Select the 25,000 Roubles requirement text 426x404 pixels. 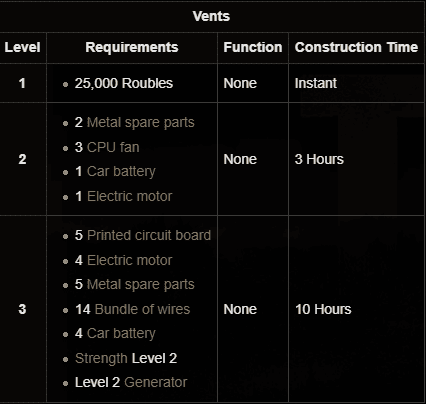[x=124, y=83]
